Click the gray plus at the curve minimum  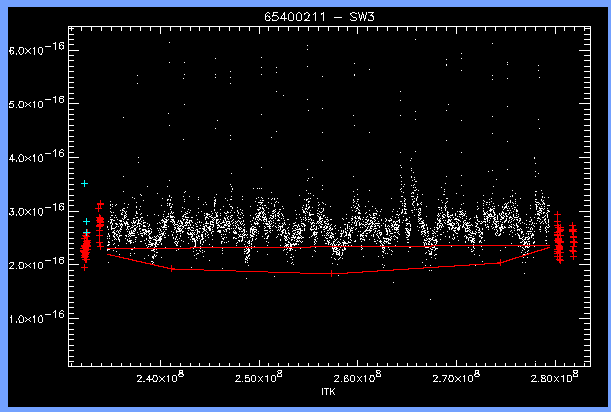point(332,273)
